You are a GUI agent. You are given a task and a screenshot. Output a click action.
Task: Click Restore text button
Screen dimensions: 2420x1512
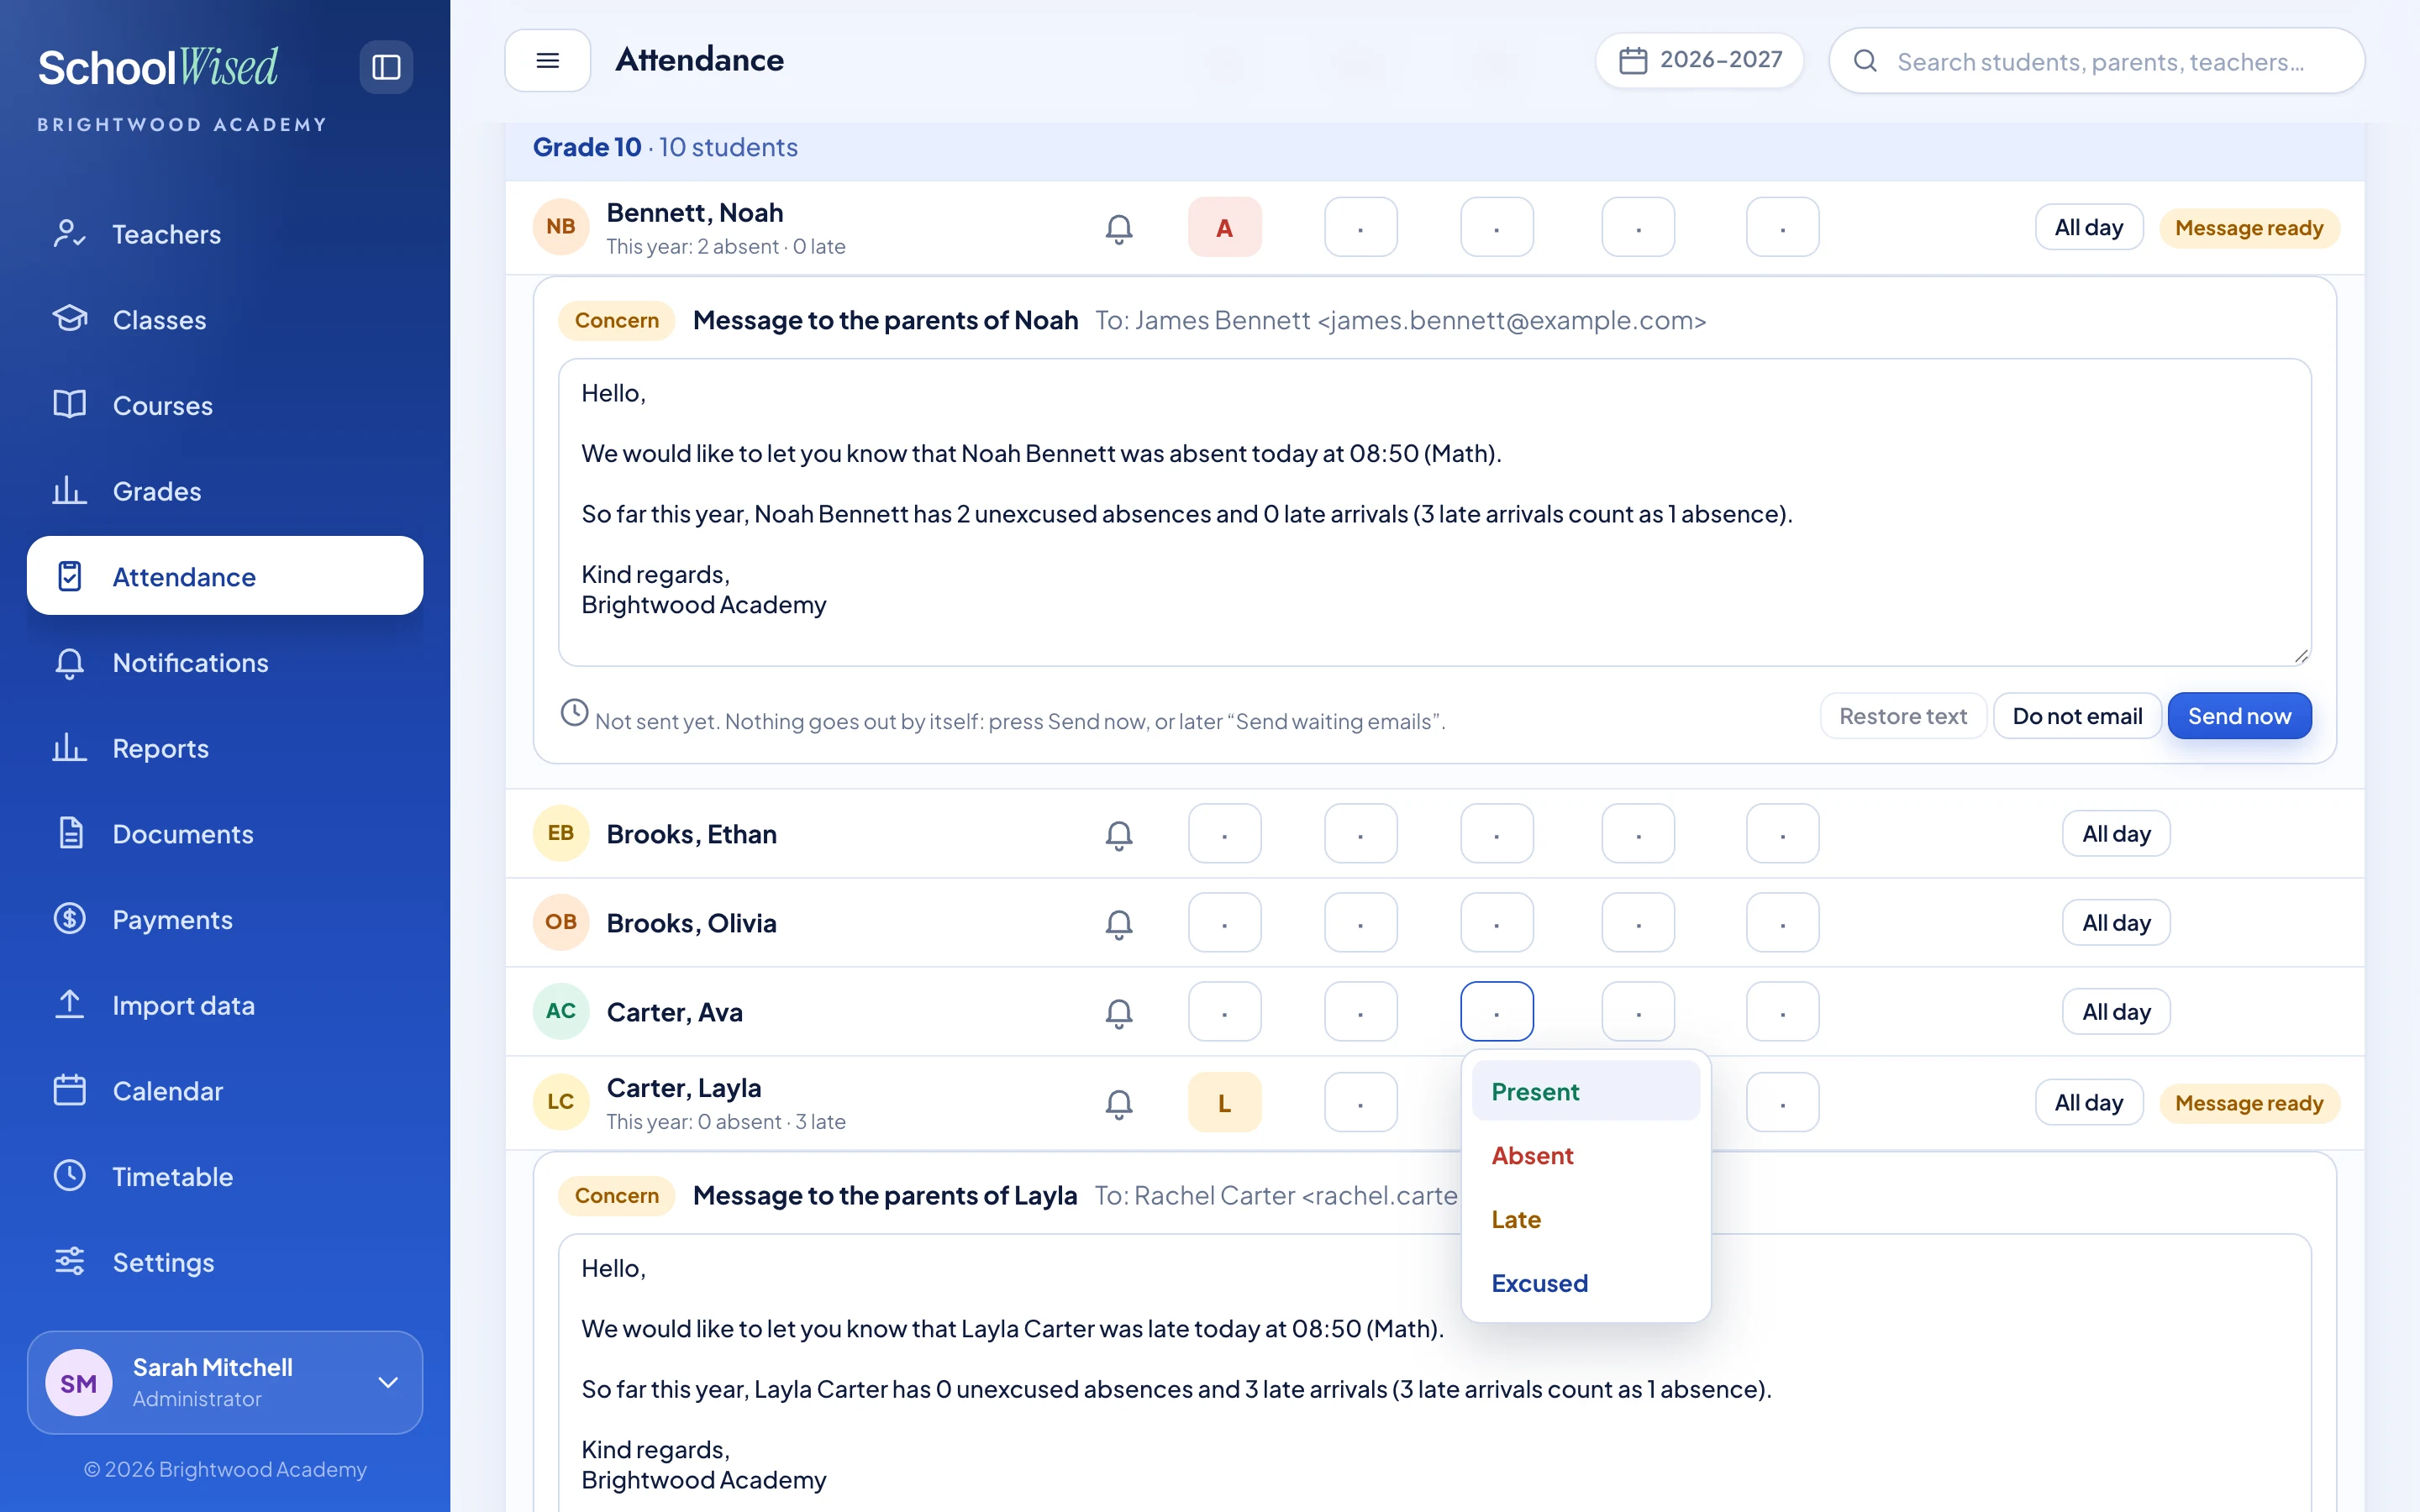[x=1903, y=716]
